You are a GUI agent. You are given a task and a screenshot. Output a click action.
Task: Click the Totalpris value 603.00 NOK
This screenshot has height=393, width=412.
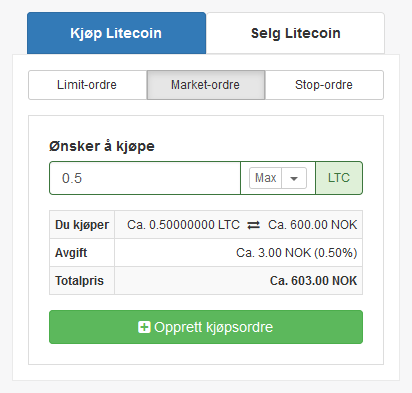click(x=313, y=281)
